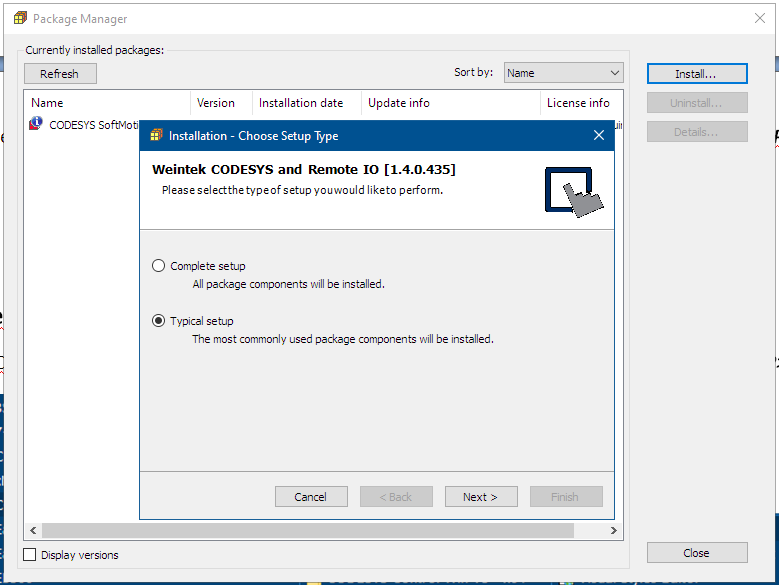Viewport: 779px width, 585px height.
Task: Click the Refresh button
Action: (60, 73)
